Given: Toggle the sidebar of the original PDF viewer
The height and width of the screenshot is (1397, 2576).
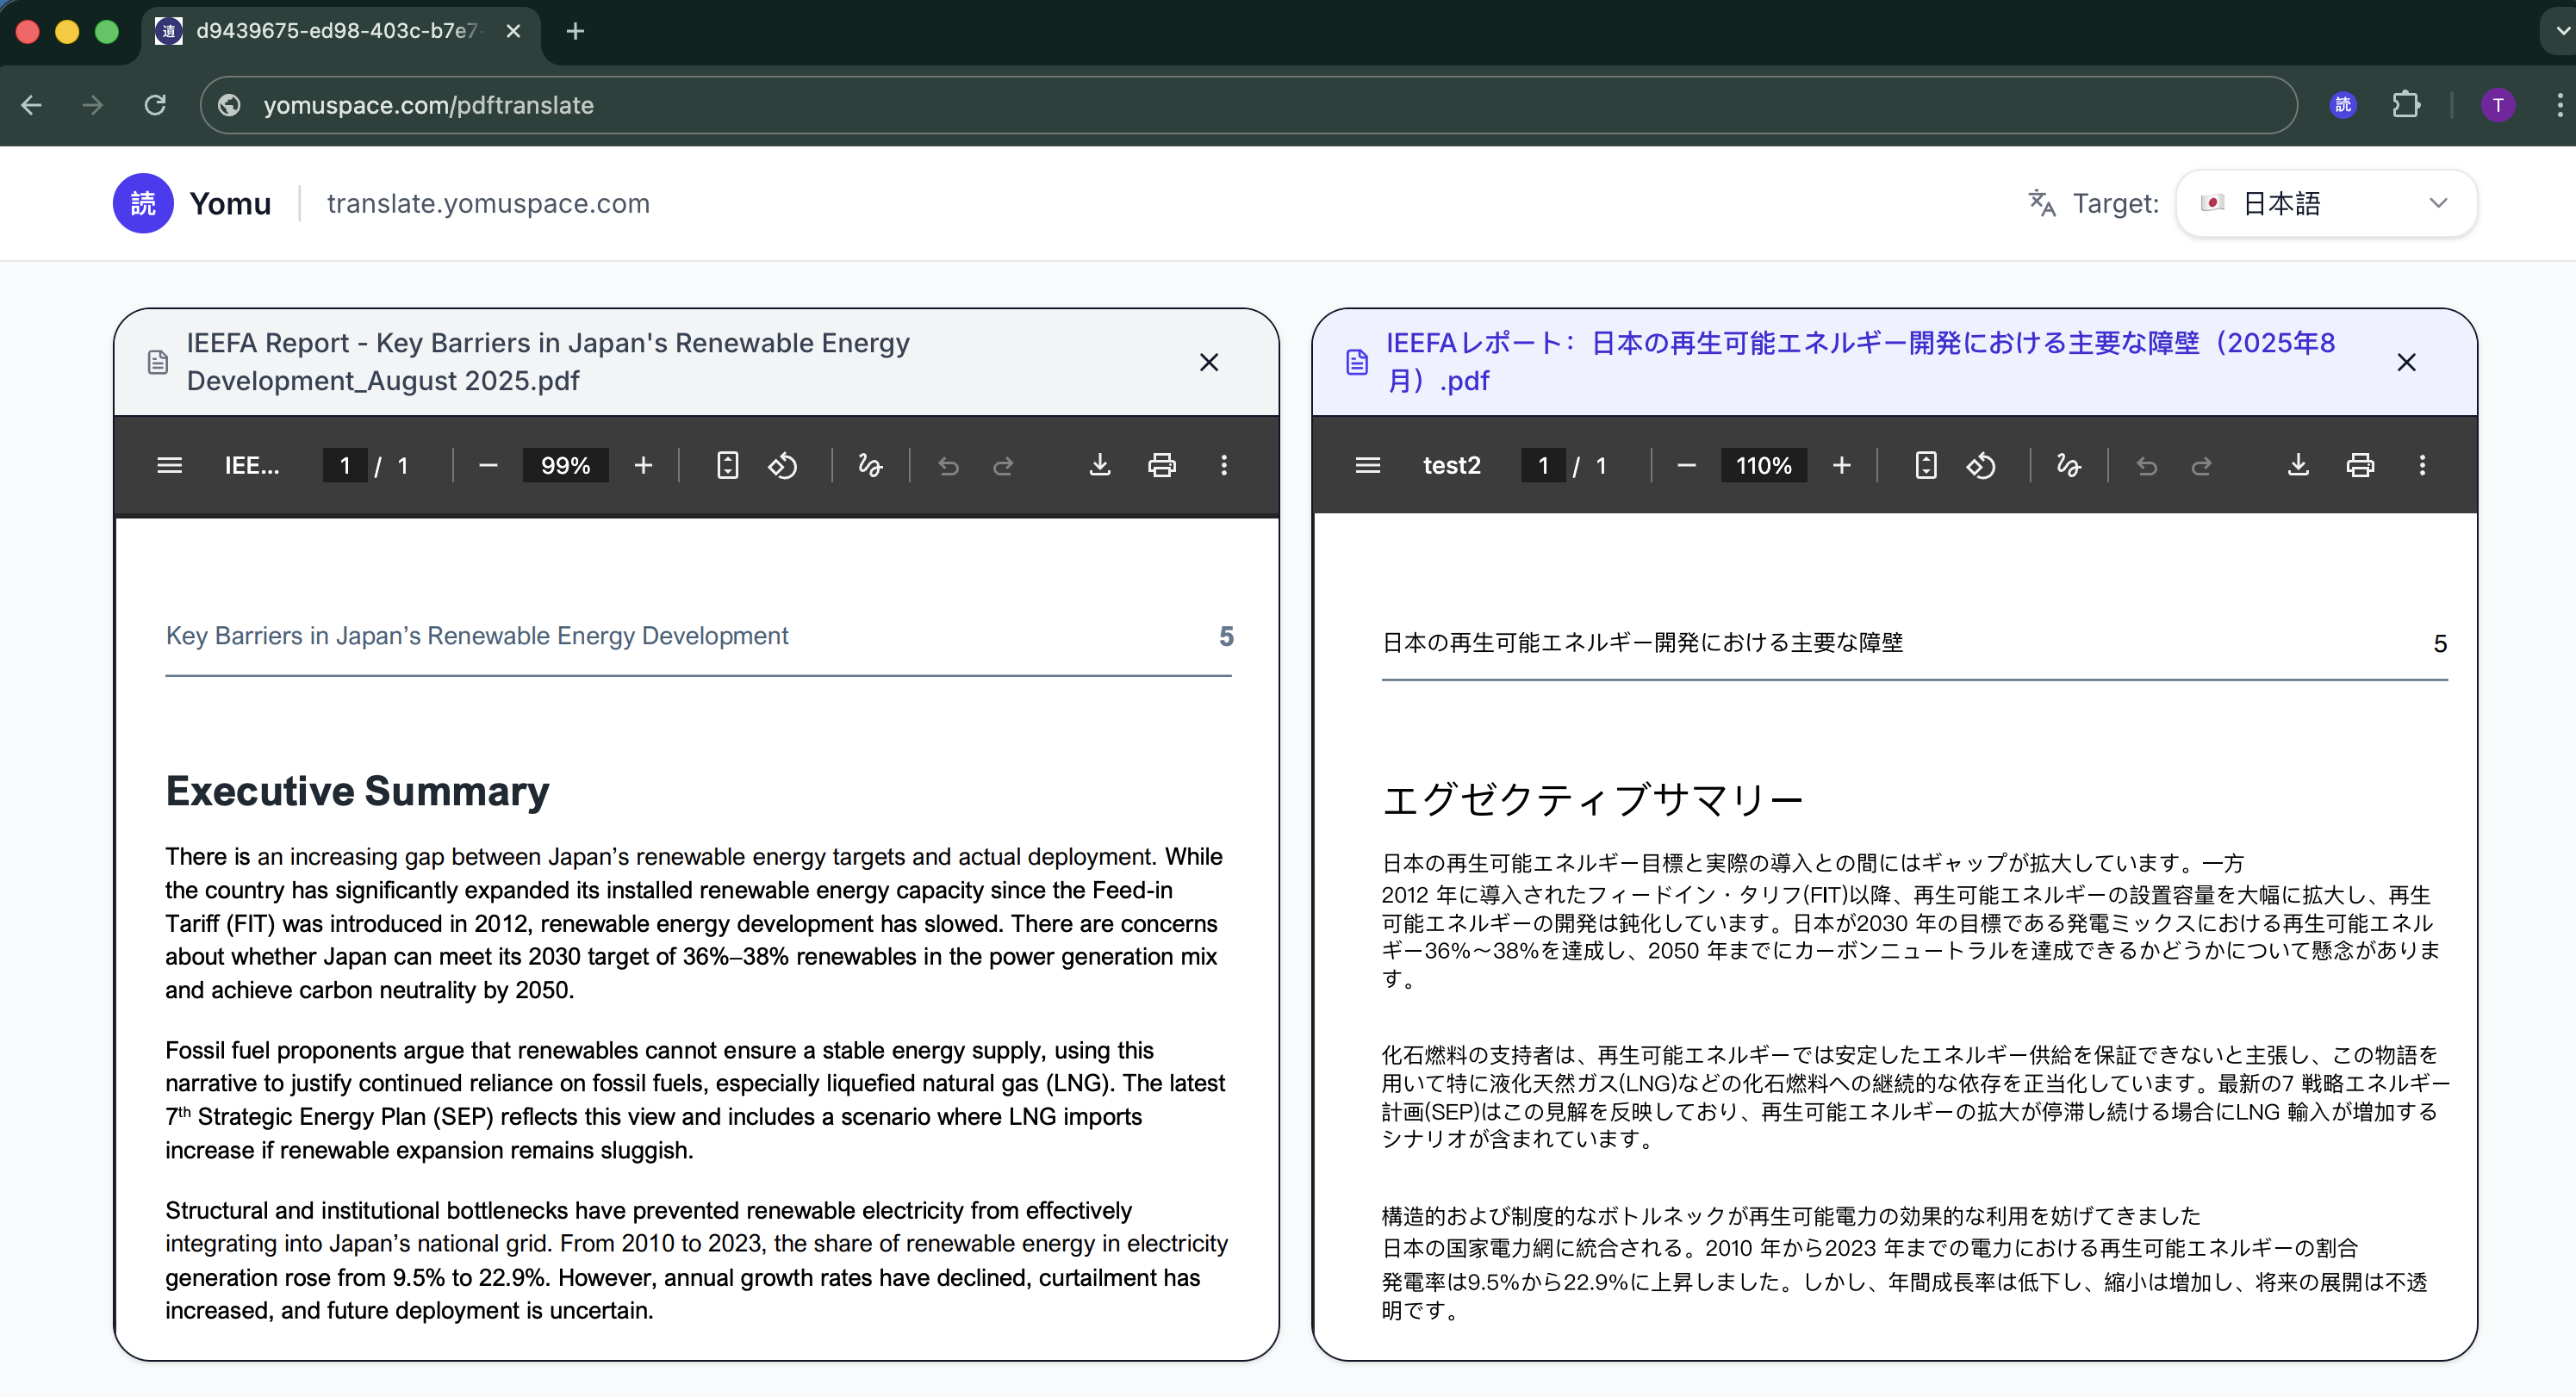Looking at the screenshot, I should (x=169, y=465).
